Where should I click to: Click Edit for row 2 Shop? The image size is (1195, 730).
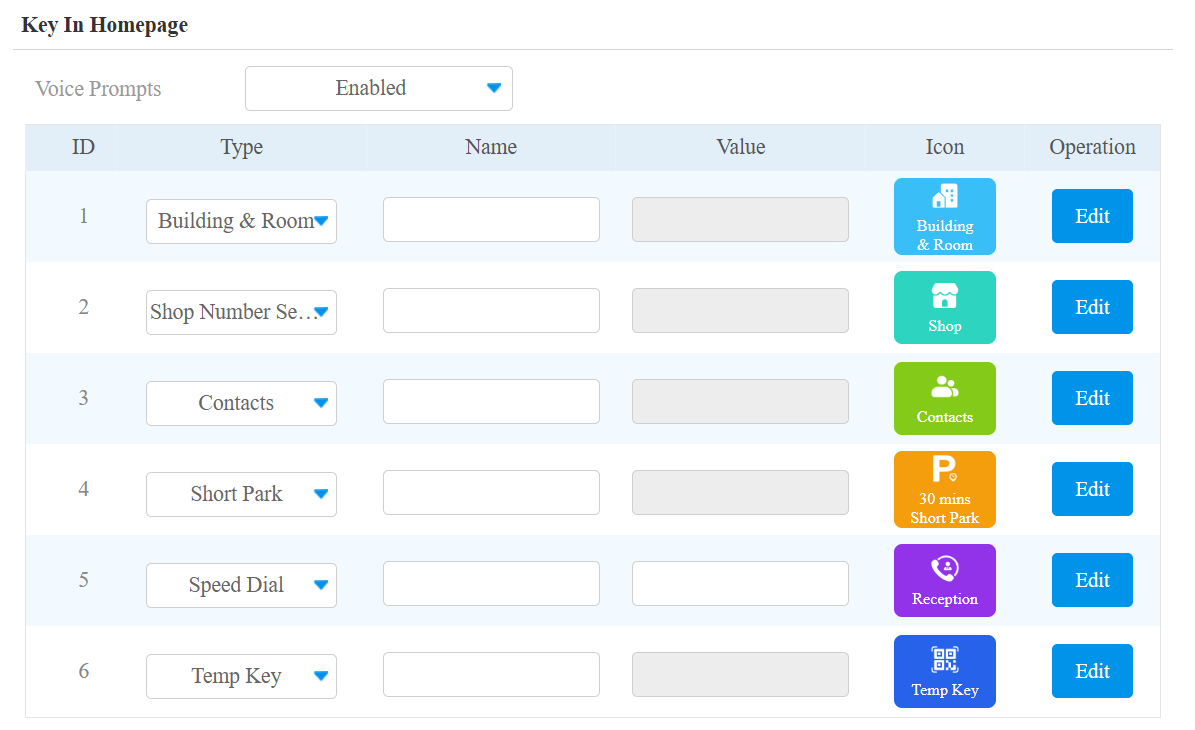(1092, 307)
